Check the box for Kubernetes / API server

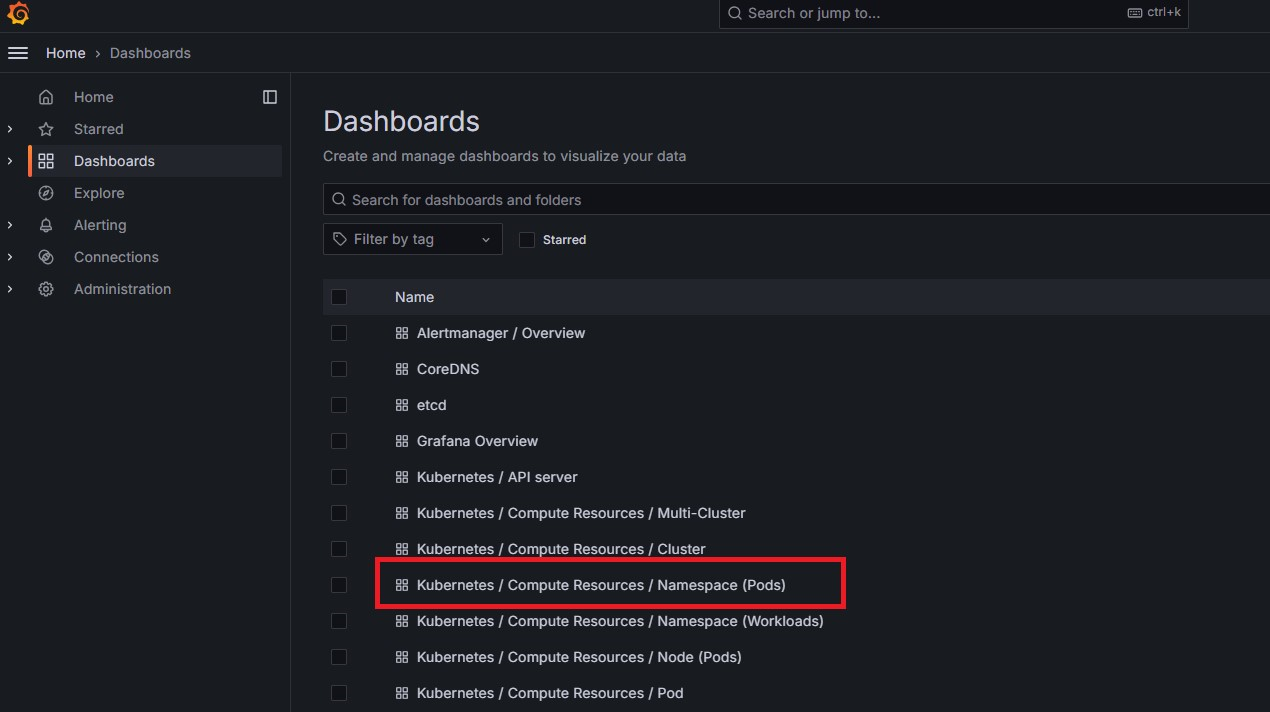(339, 477)
